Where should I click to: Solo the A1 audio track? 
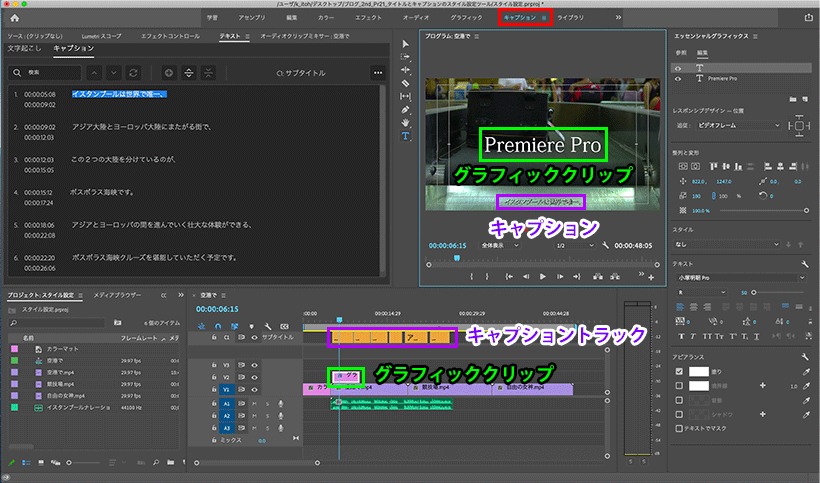267,404
